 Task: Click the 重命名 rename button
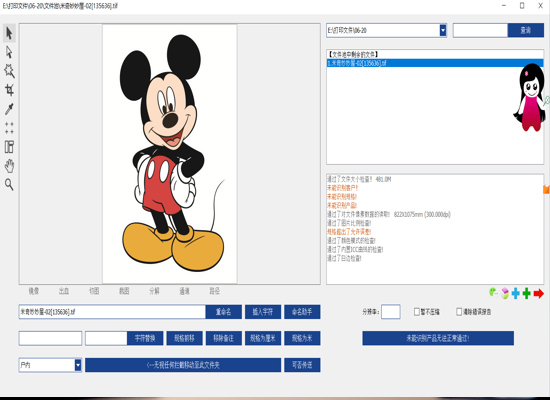(223, 312)
